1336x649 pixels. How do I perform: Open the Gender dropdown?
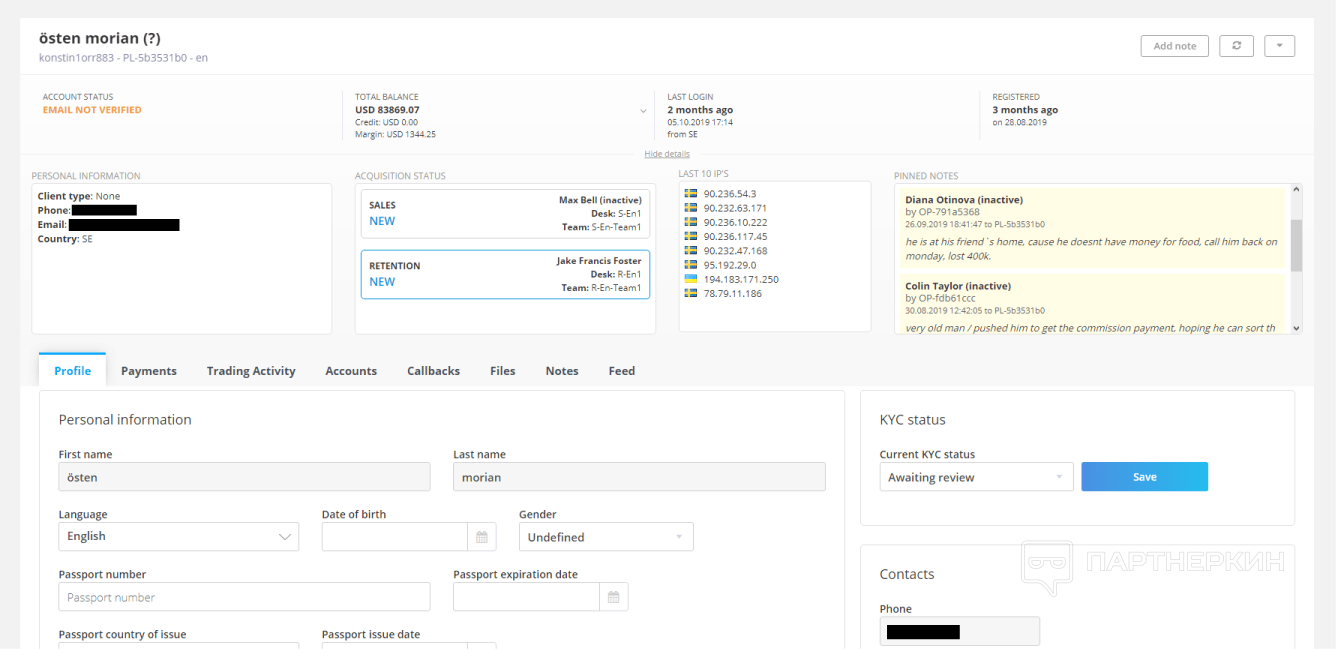pos(606,537)
